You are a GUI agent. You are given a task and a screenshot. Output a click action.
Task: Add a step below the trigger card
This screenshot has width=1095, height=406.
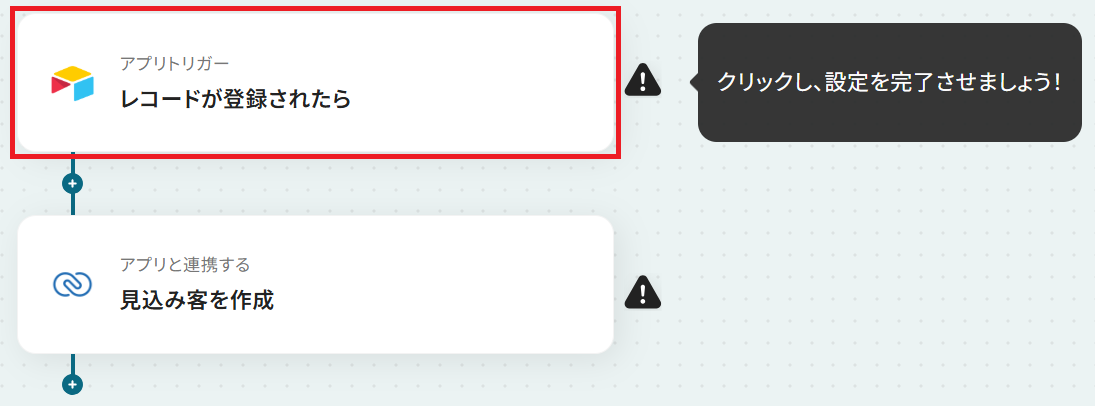(x=72, y=184)
